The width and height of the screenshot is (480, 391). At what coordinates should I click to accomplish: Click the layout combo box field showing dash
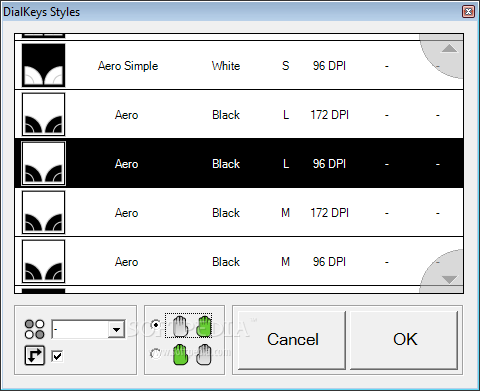88,330
